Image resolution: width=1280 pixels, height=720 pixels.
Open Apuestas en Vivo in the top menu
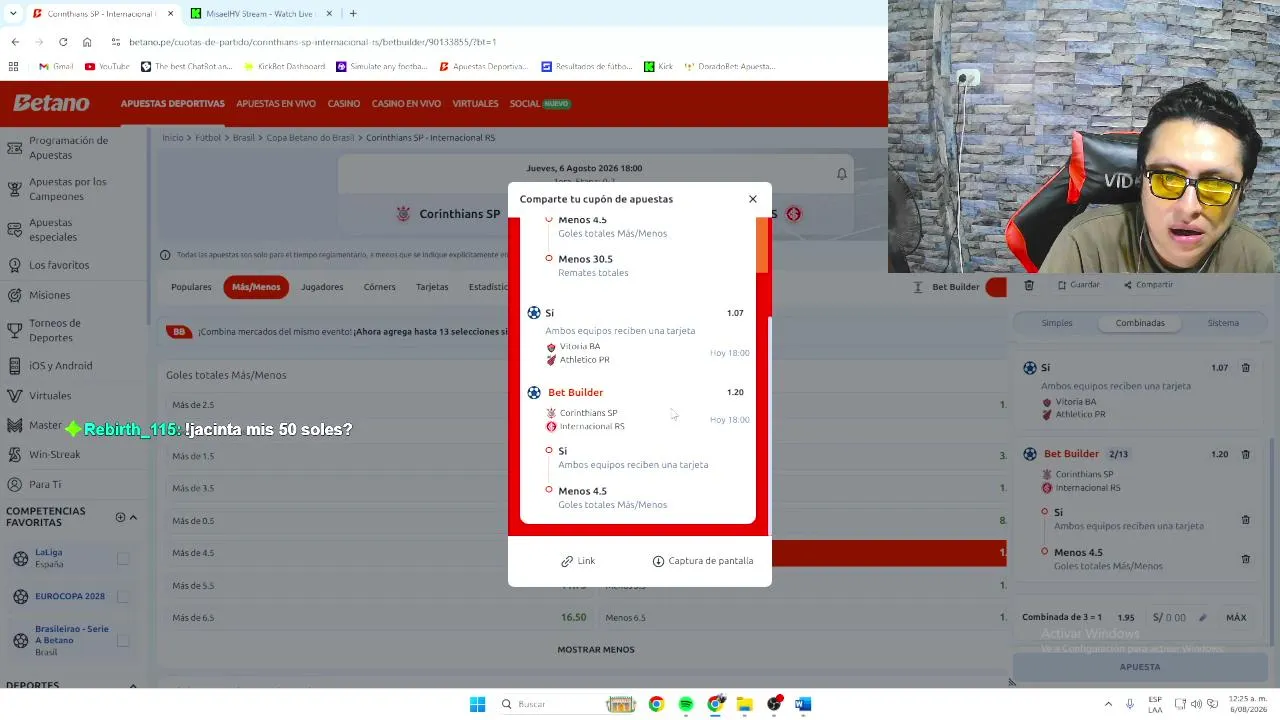click(x=276, y=104)
